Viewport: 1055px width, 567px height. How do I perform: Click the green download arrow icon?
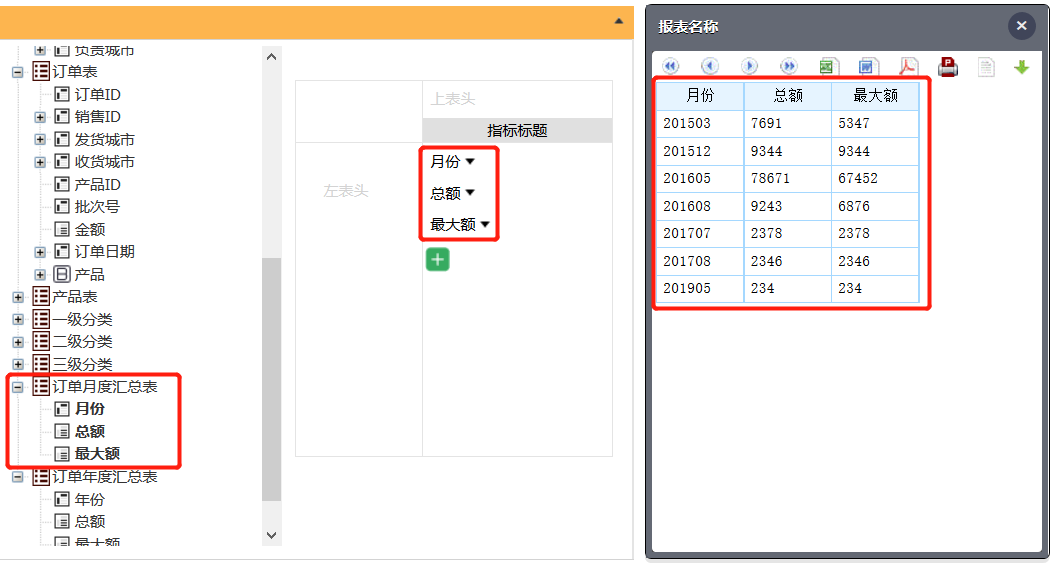[x=1021, y=67]
